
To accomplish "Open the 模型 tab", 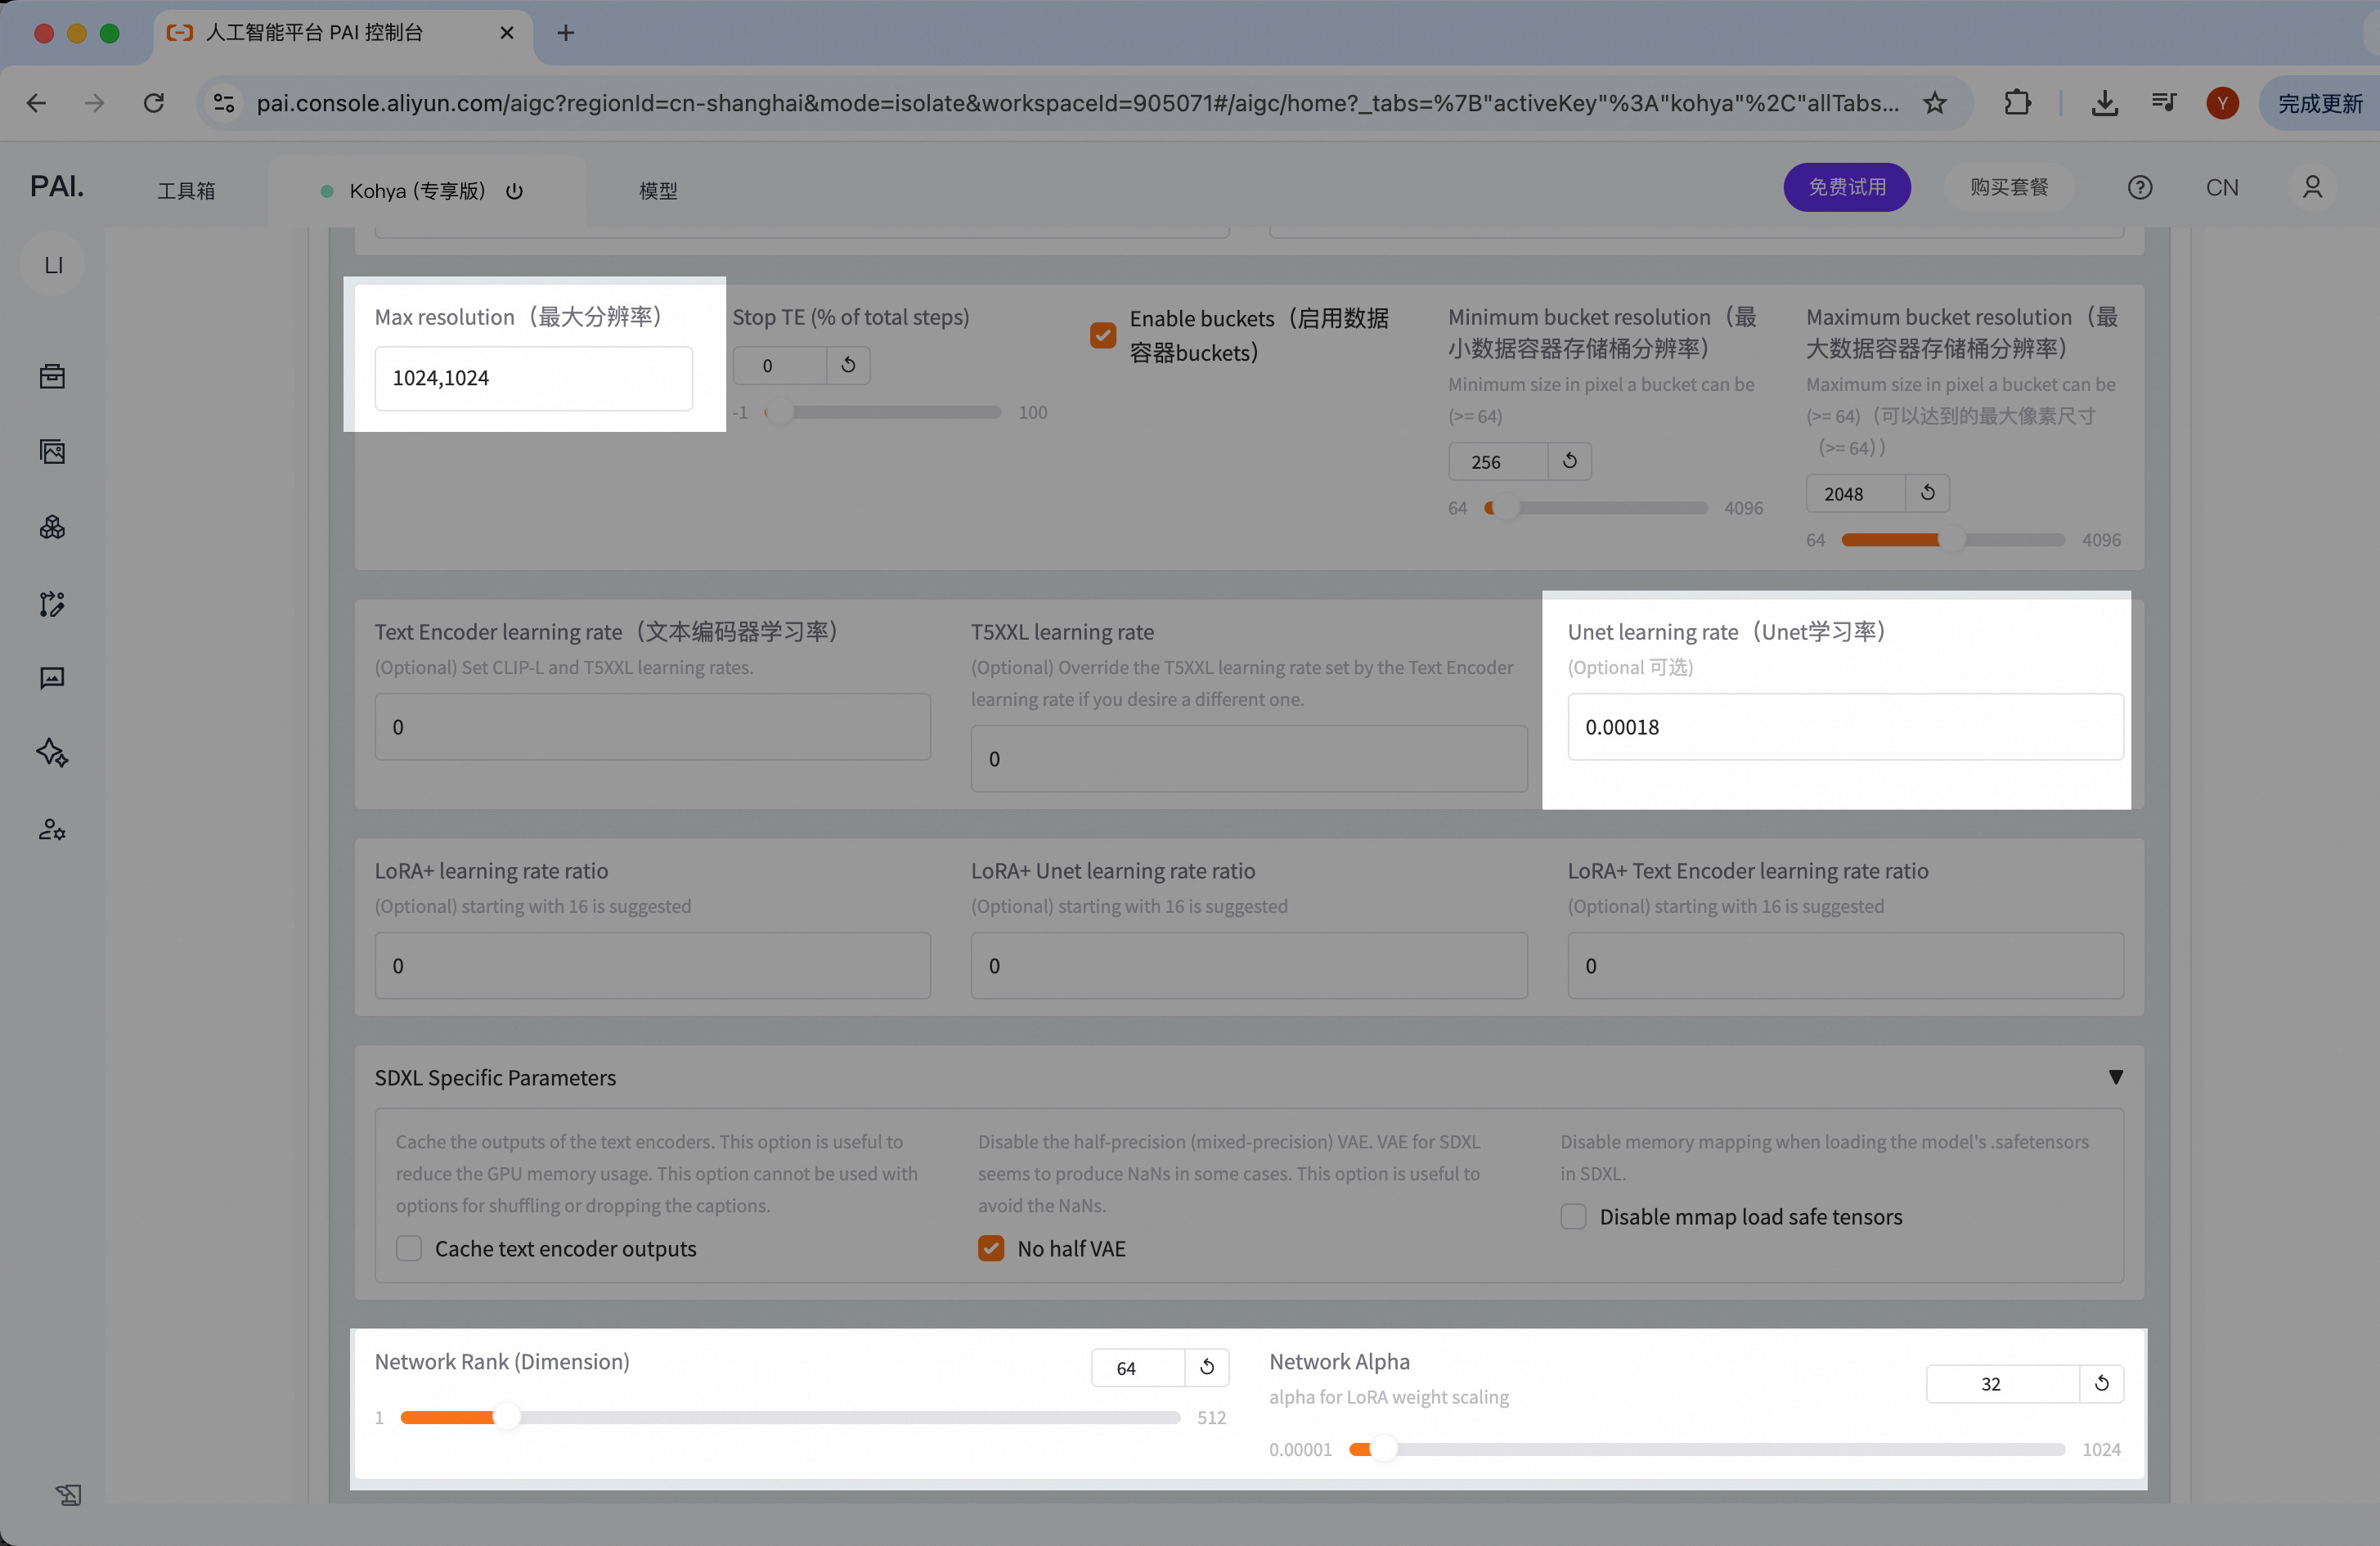I will coord(658,191).
